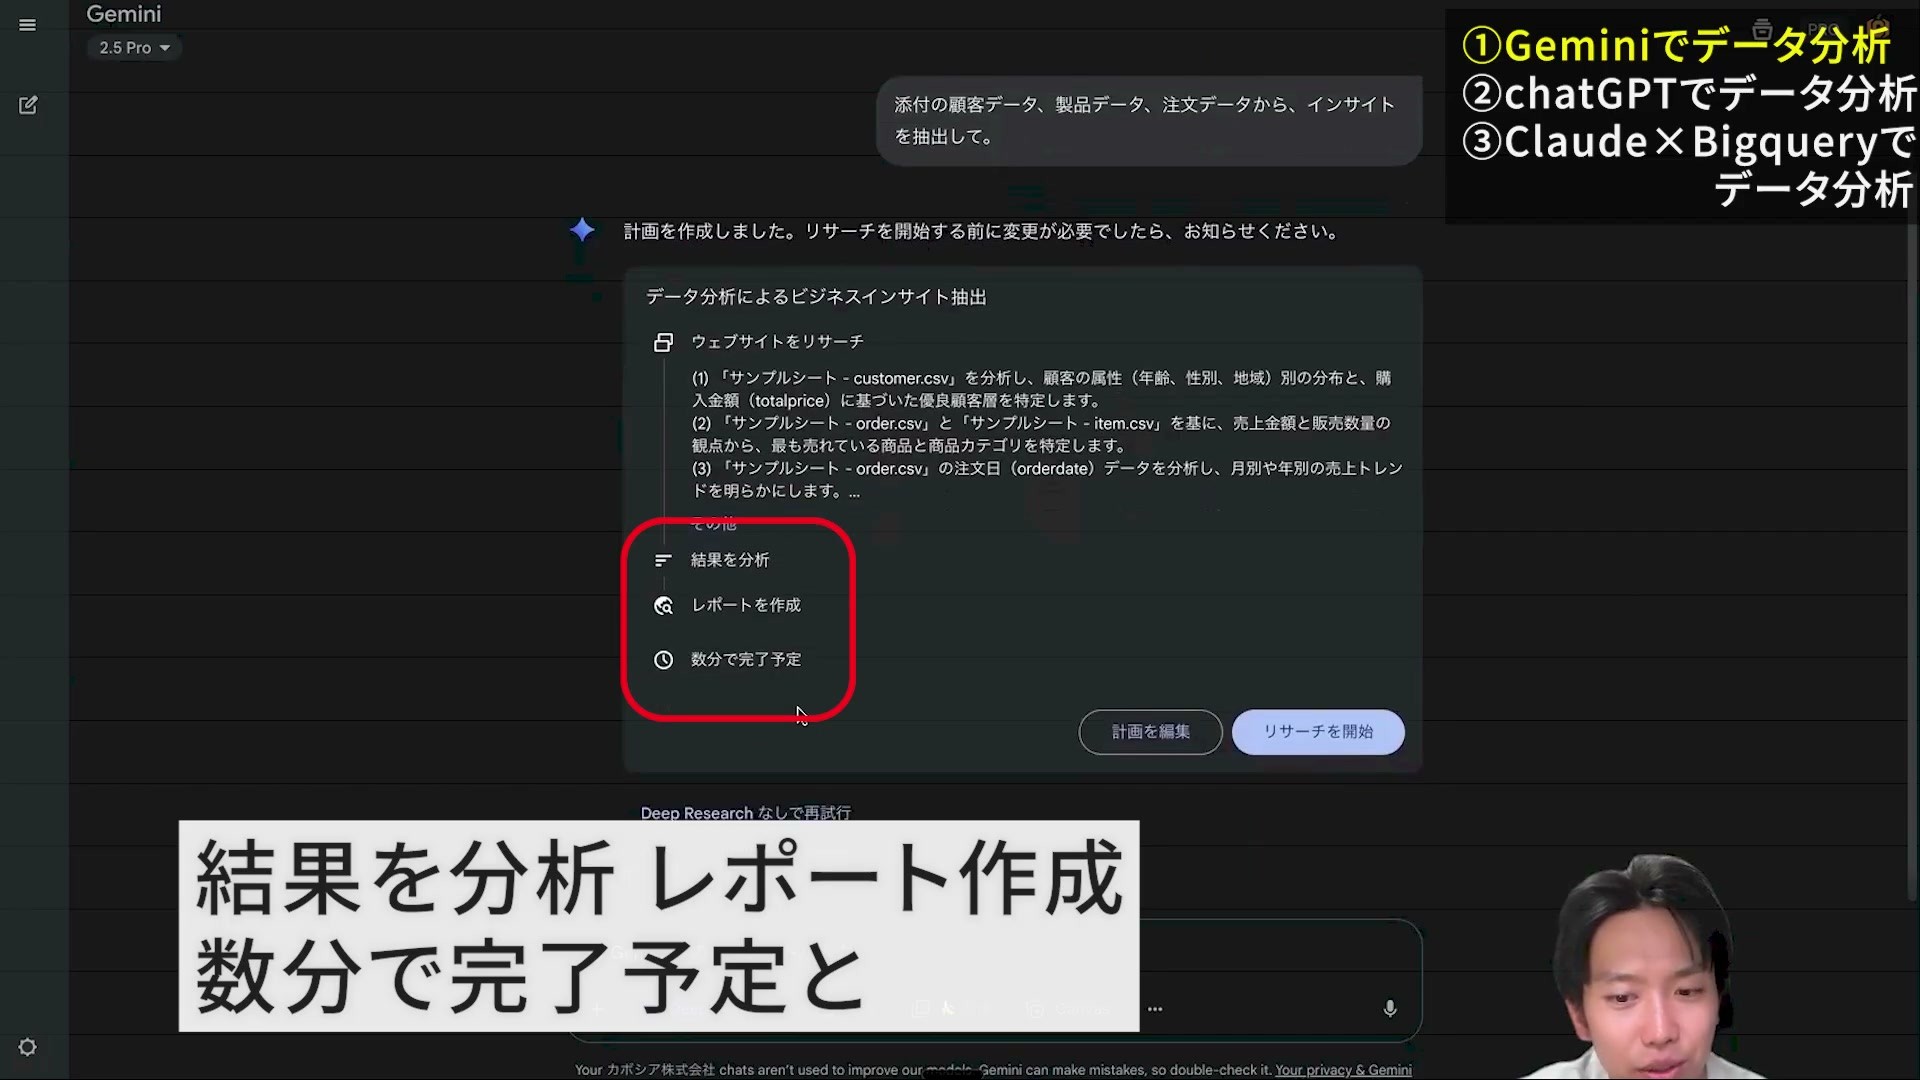Open the three-dot more options in prompt box
The width and height of the screenshot is (1920, 1080).
click(x=1155, y=1009)
